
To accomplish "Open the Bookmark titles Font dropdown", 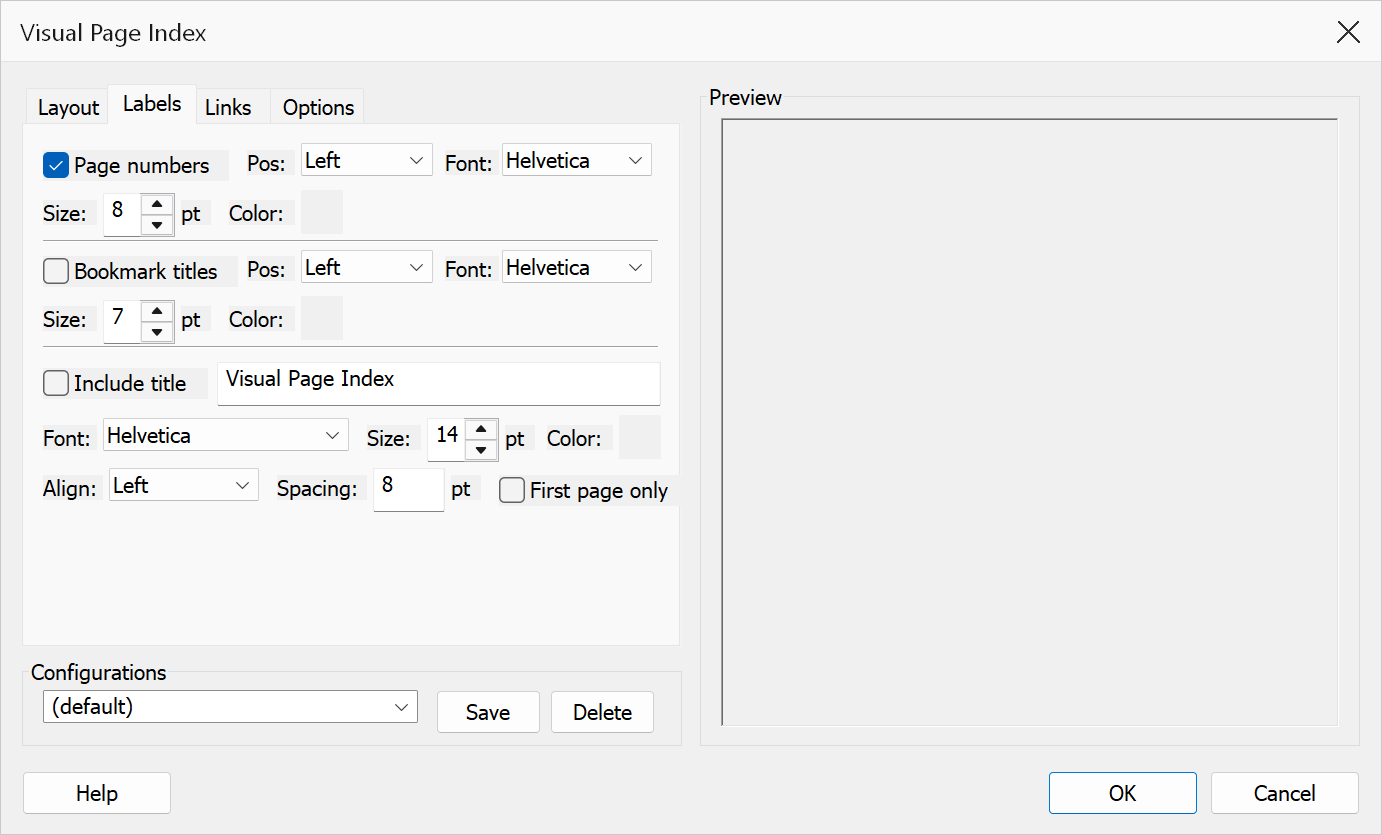I will coord(576,267).
